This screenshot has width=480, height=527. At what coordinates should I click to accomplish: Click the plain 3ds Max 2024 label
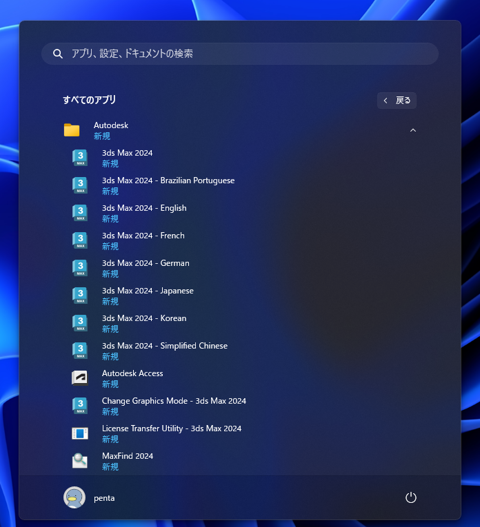click(127, 153)
